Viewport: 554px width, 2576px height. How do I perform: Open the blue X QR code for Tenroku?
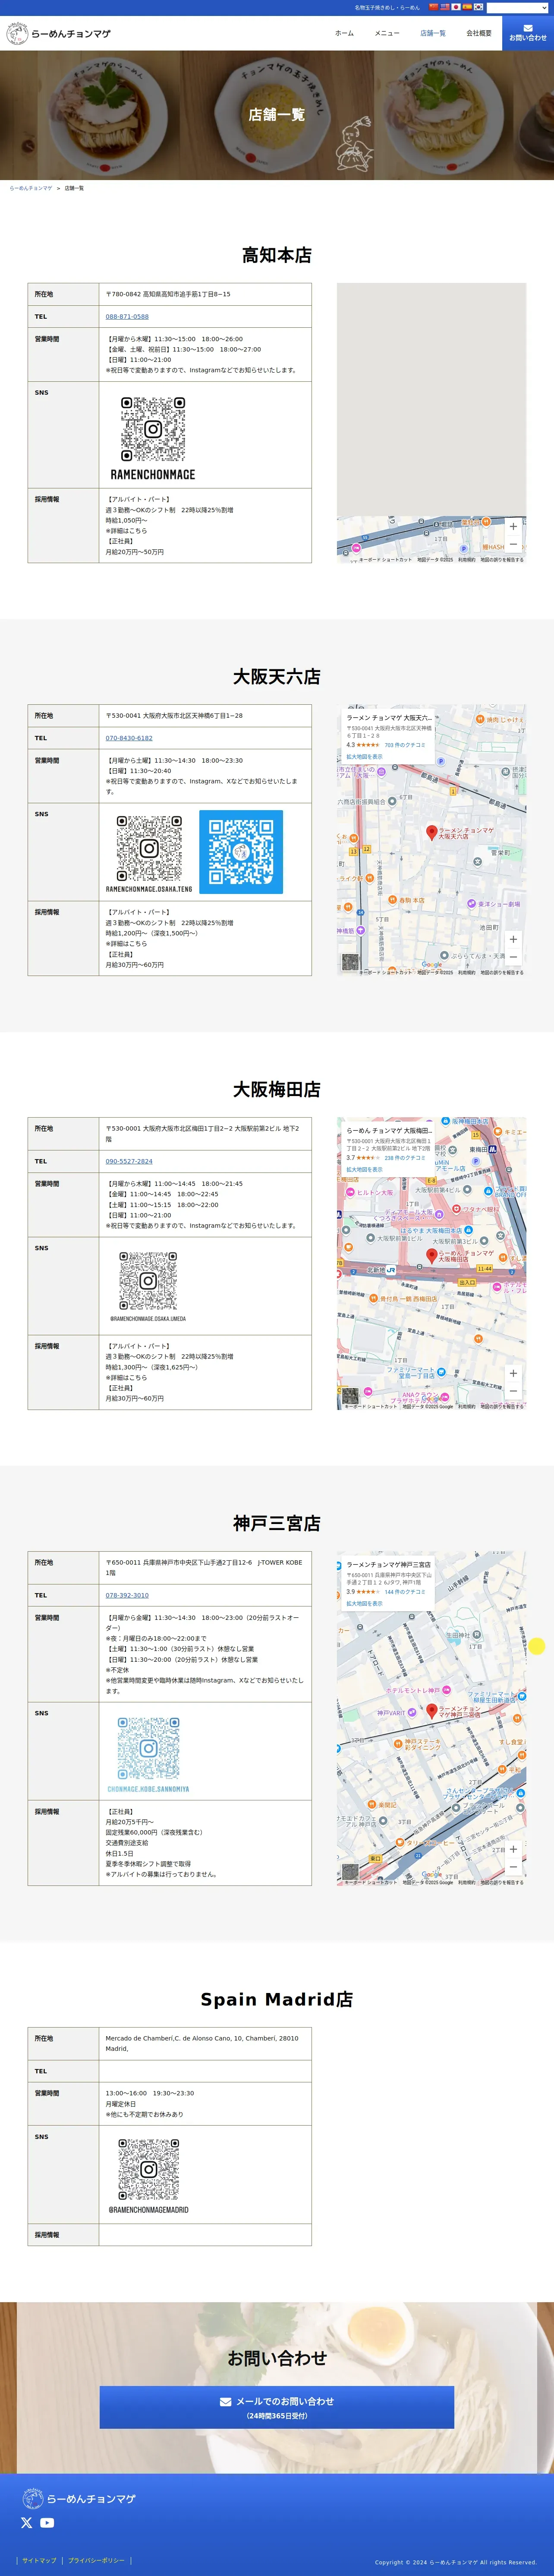tap(241, 852)
